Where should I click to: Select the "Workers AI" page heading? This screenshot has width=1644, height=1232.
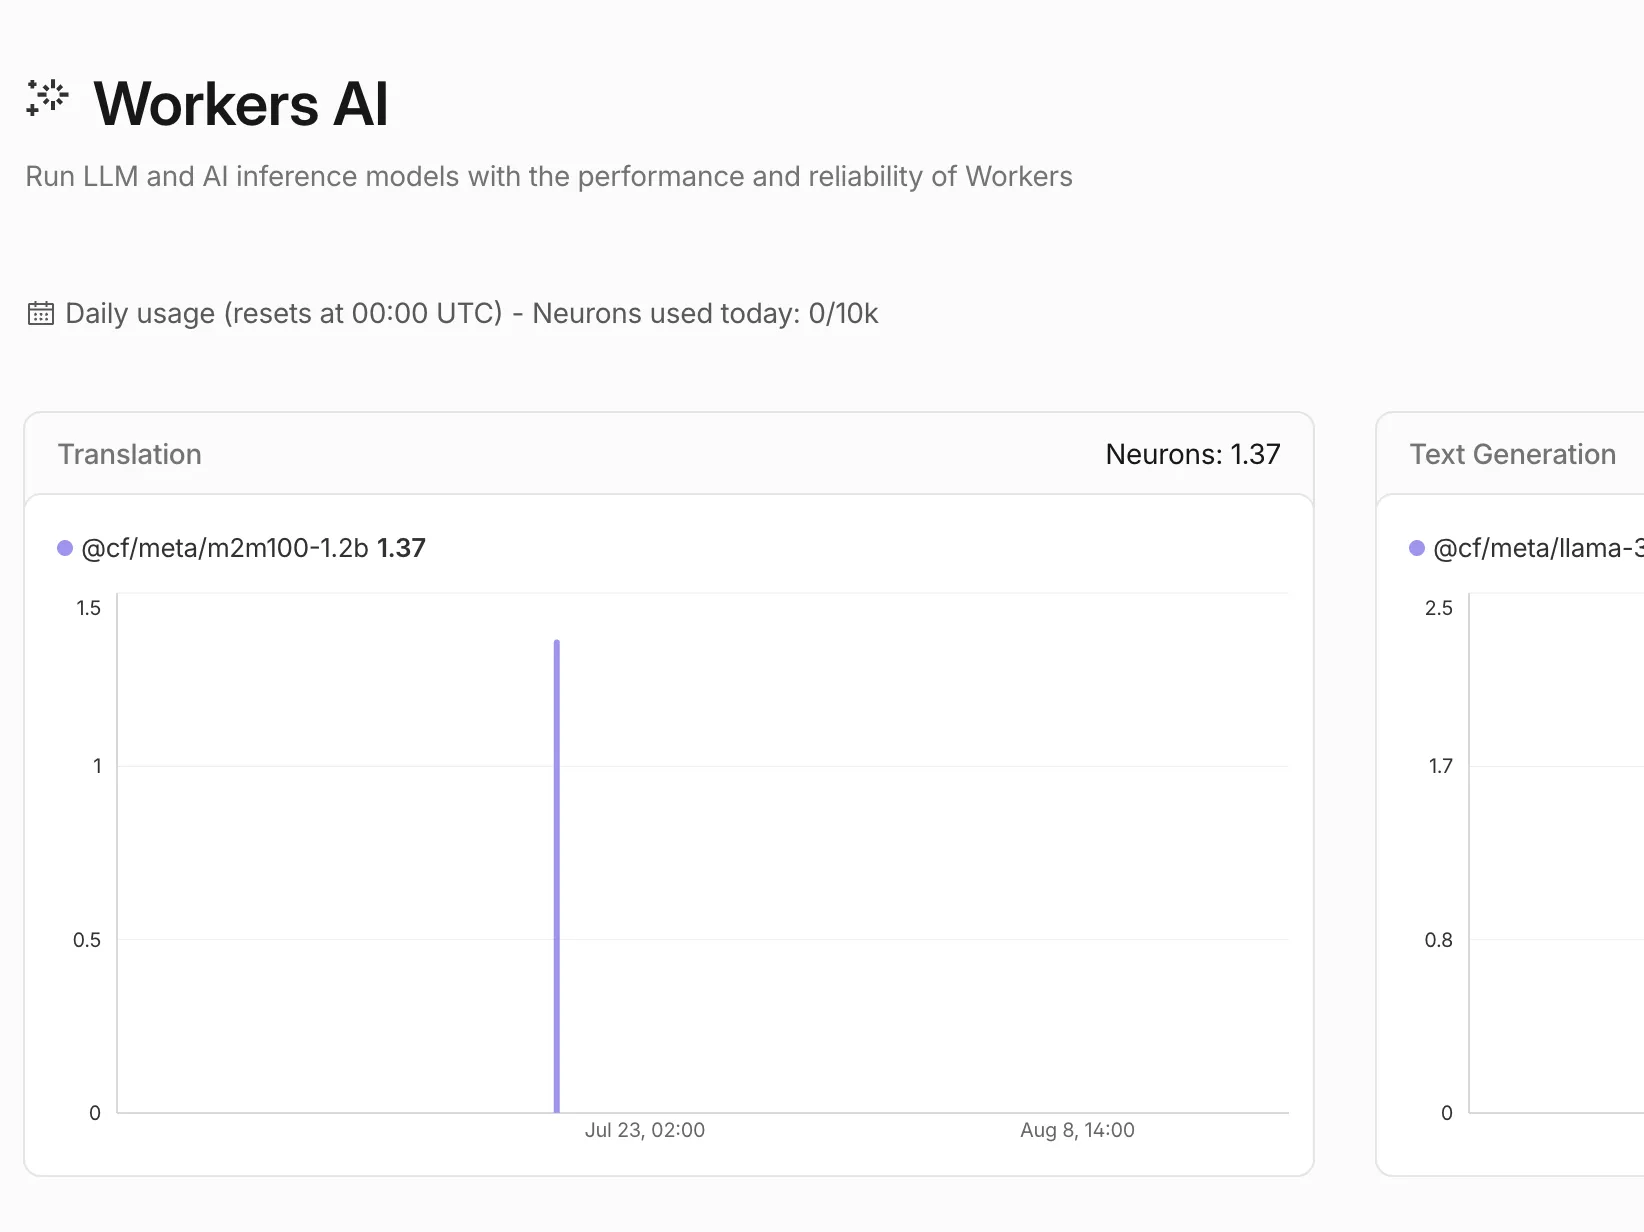click(x=241, y=104)
